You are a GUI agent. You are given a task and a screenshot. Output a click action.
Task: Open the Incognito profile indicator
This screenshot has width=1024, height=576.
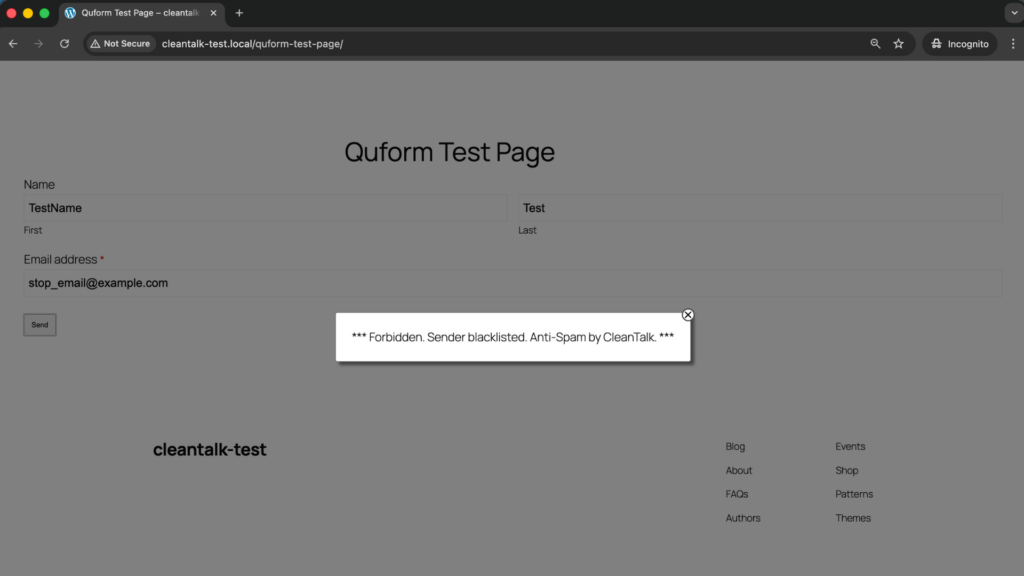(959, 44)
